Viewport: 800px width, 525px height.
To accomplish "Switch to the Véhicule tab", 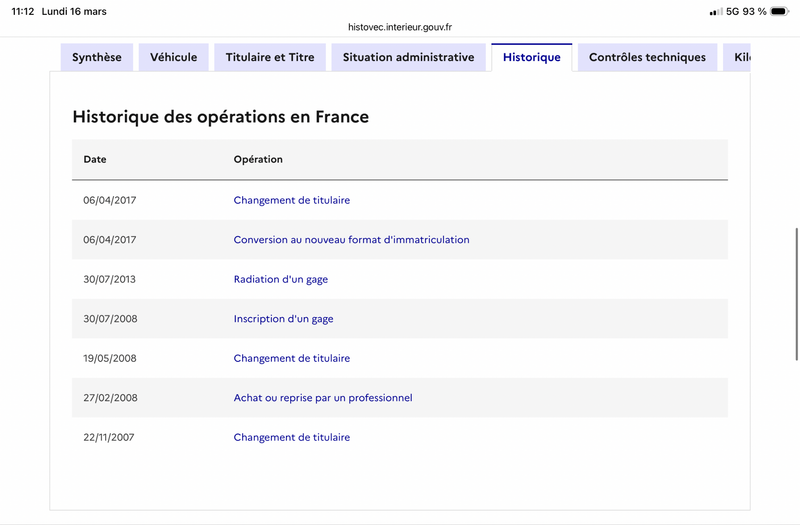I will point(174,58).
